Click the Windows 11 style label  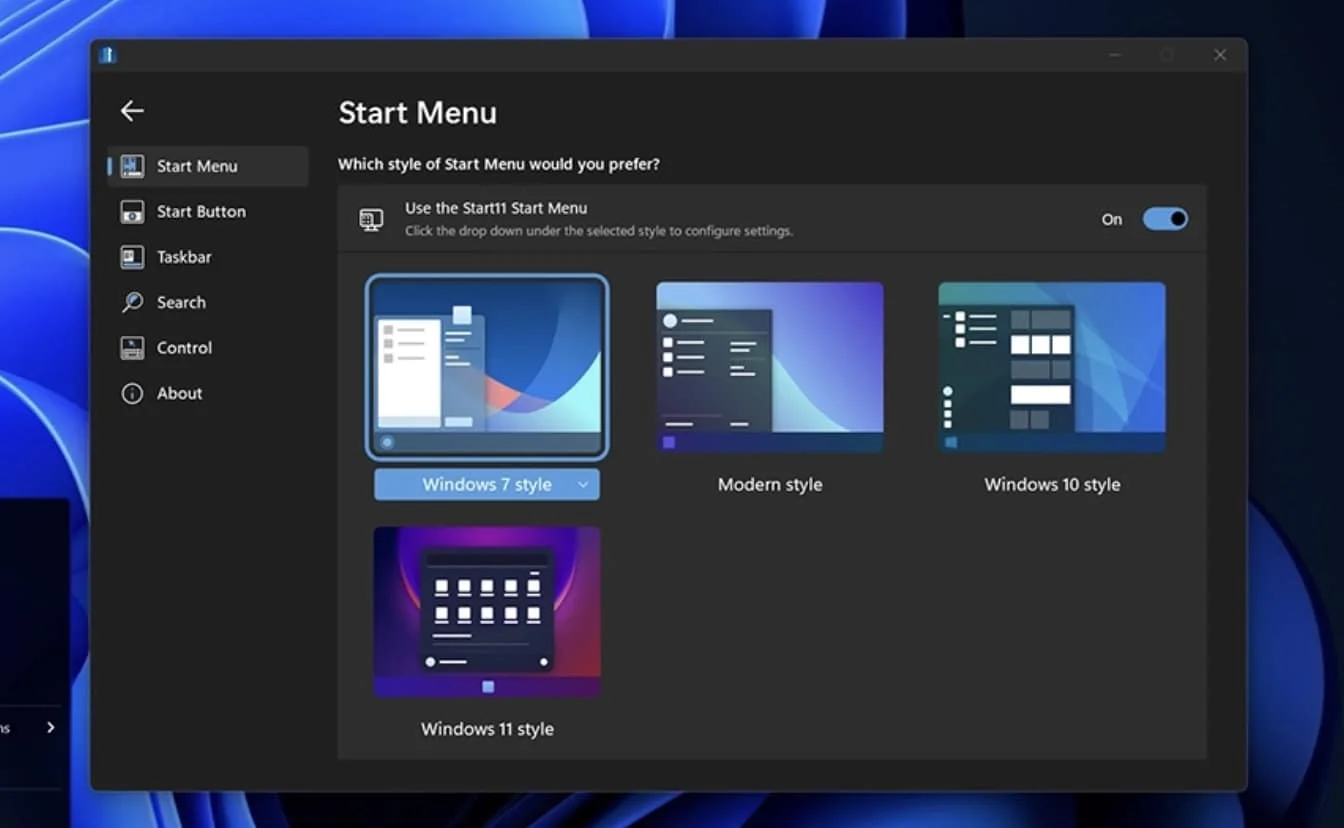coord(487,729)
